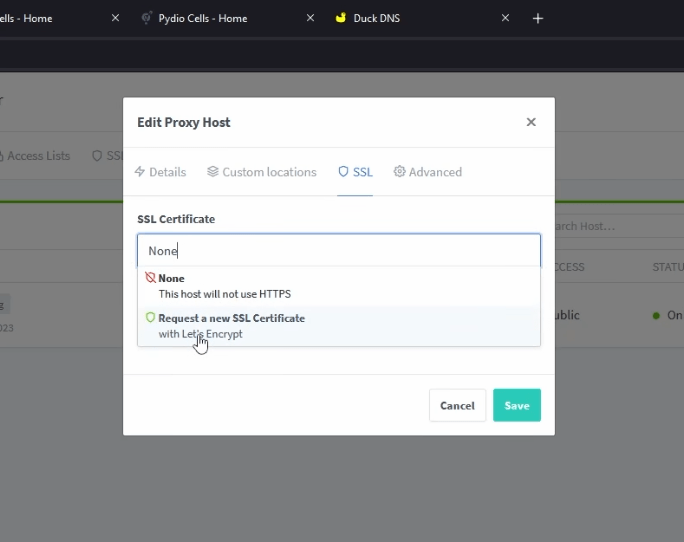Screen dimensions: 684x542
Task: Click the Advanced tab gear icon
Action: 400,172
